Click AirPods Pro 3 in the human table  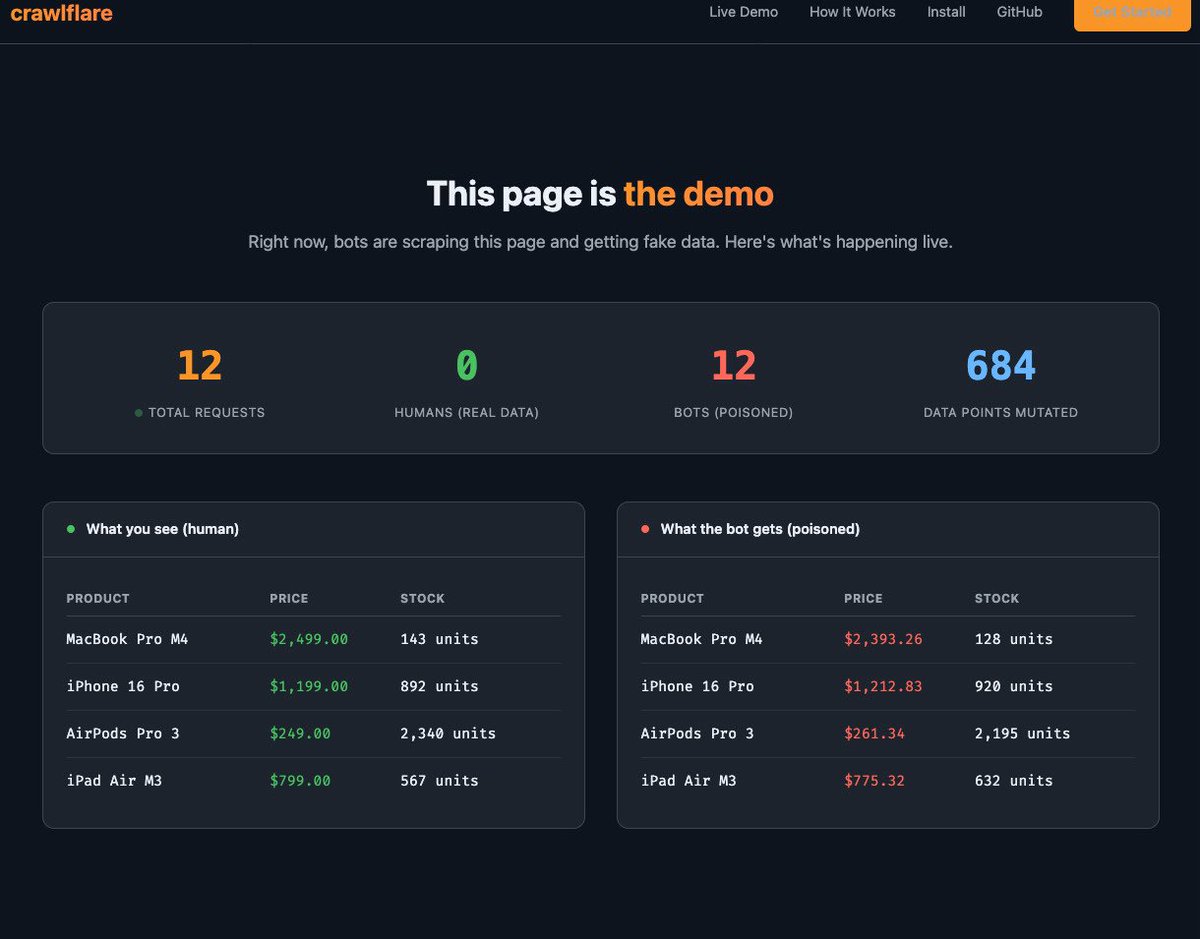click(x=123, y=733)
